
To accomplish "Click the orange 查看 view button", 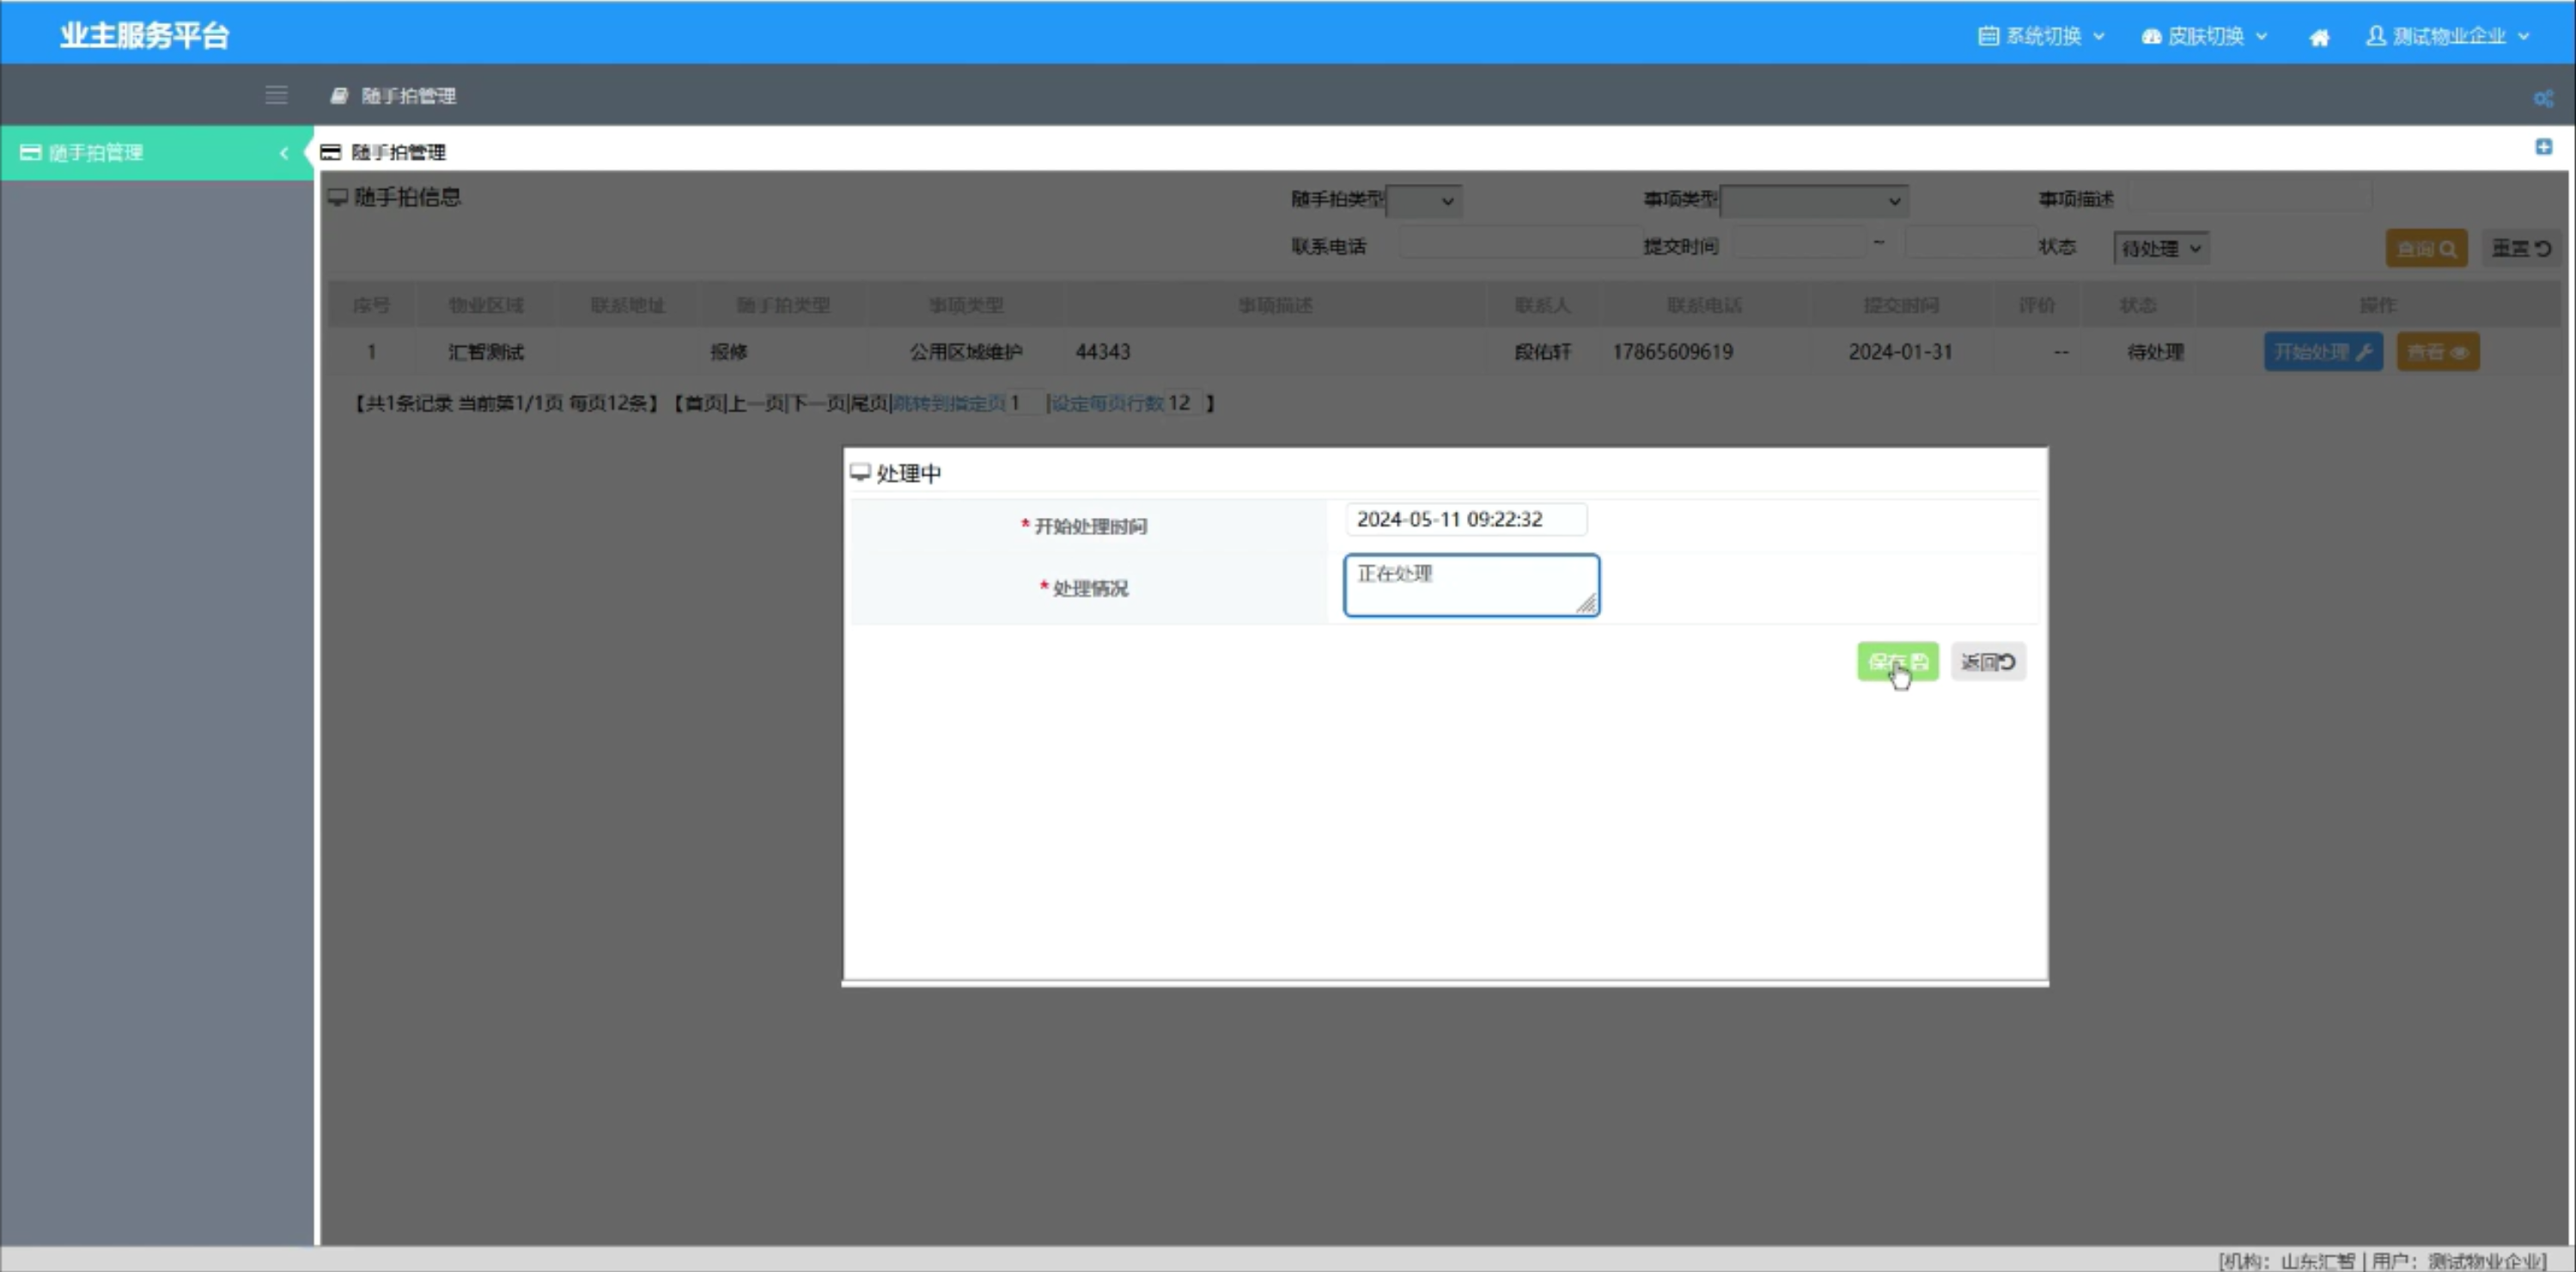I will coord(2438,352).
